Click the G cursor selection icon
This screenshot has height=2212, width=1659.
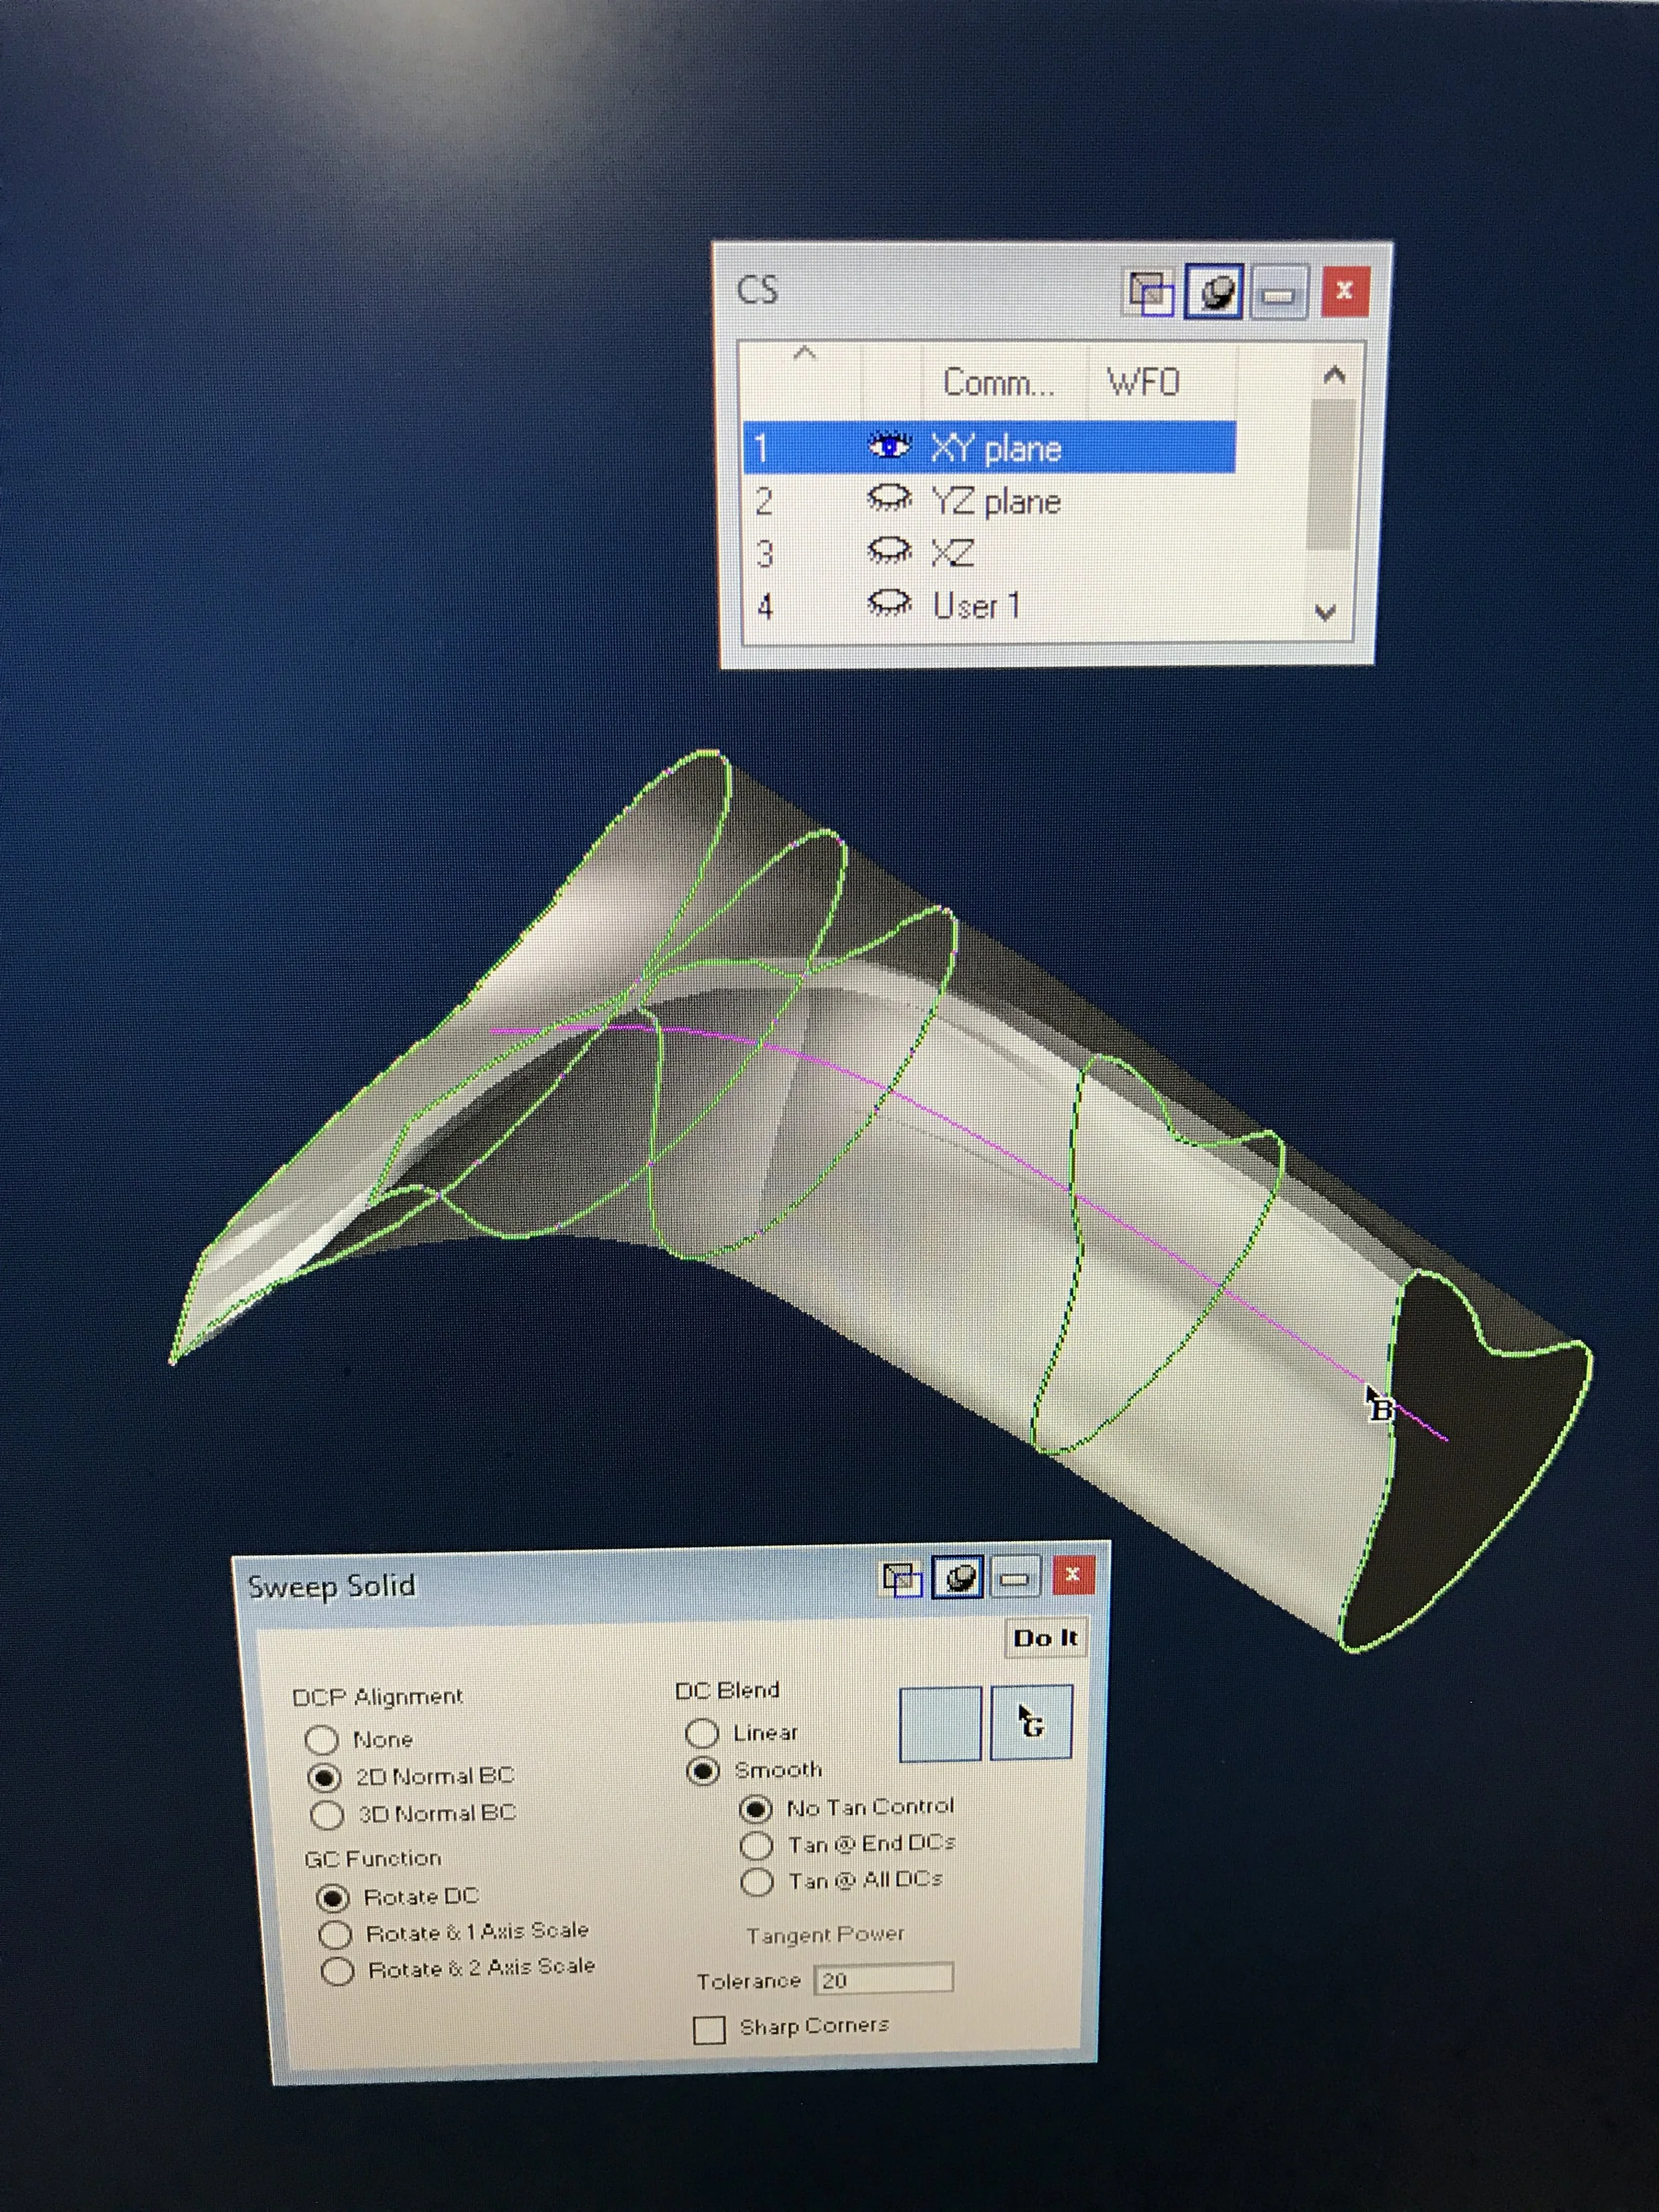click(1030, 1722)
